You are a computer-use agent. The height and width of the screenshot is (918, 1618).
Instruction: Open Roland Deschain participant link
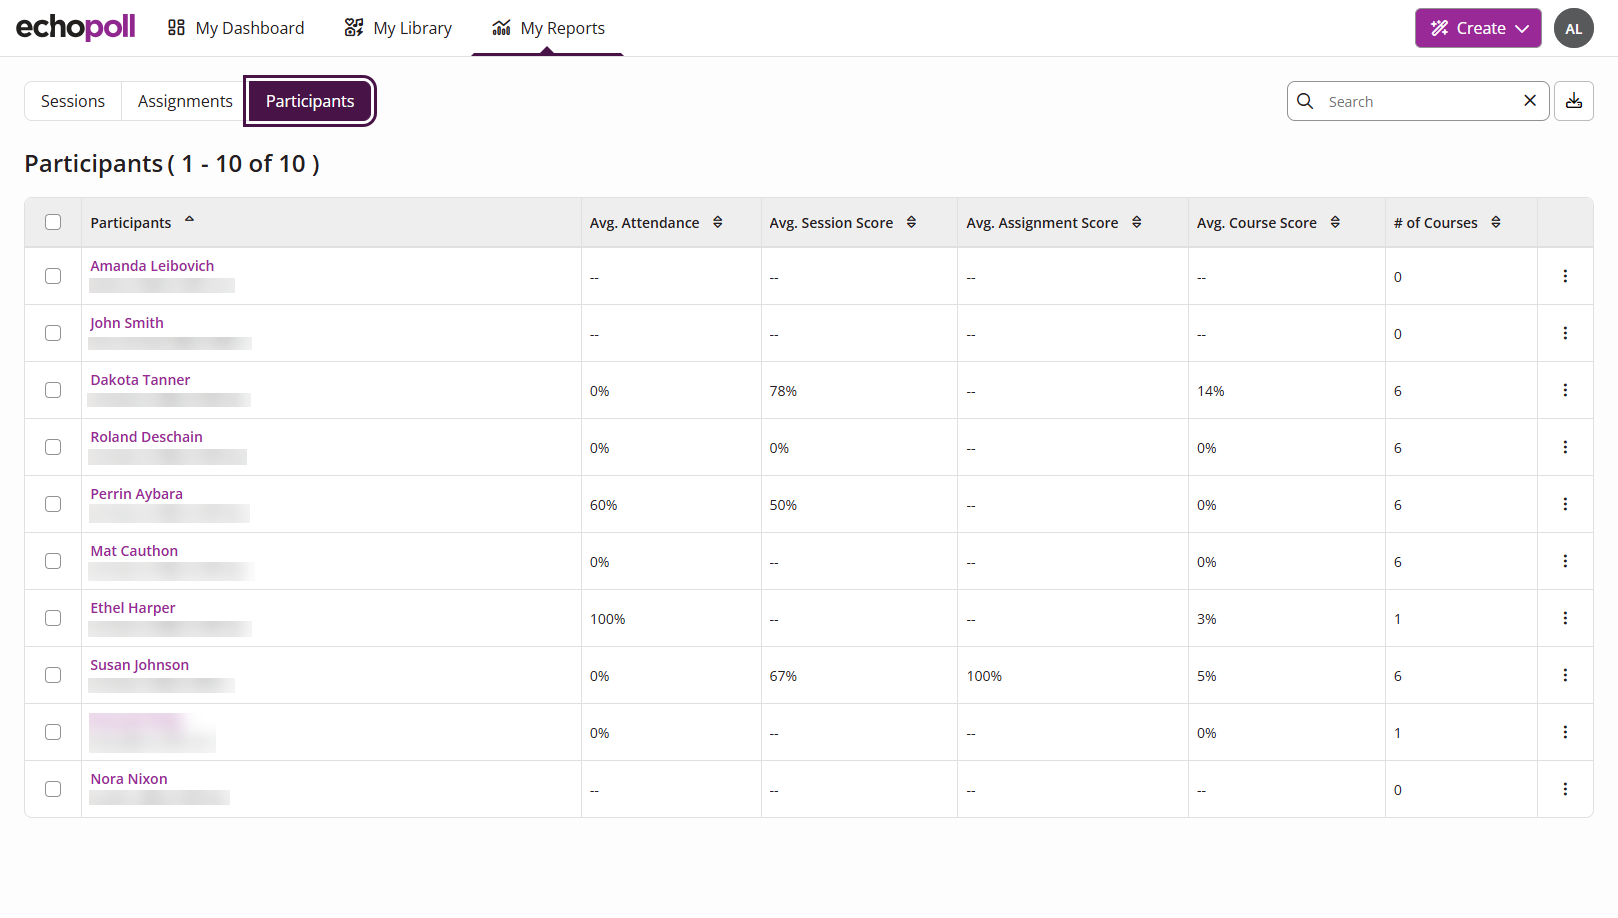(x=146, y=437)
